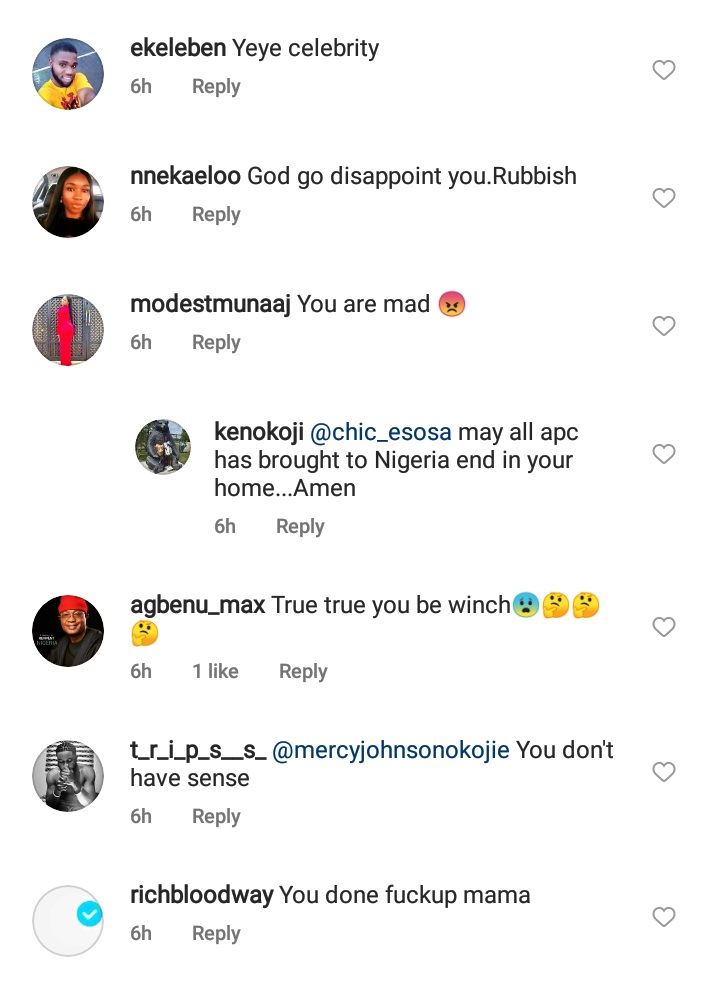Image resolution: width=720 pixels, height=1005 pixels.
Task: Heart kenokoji's reply comment
Action: 663,454
